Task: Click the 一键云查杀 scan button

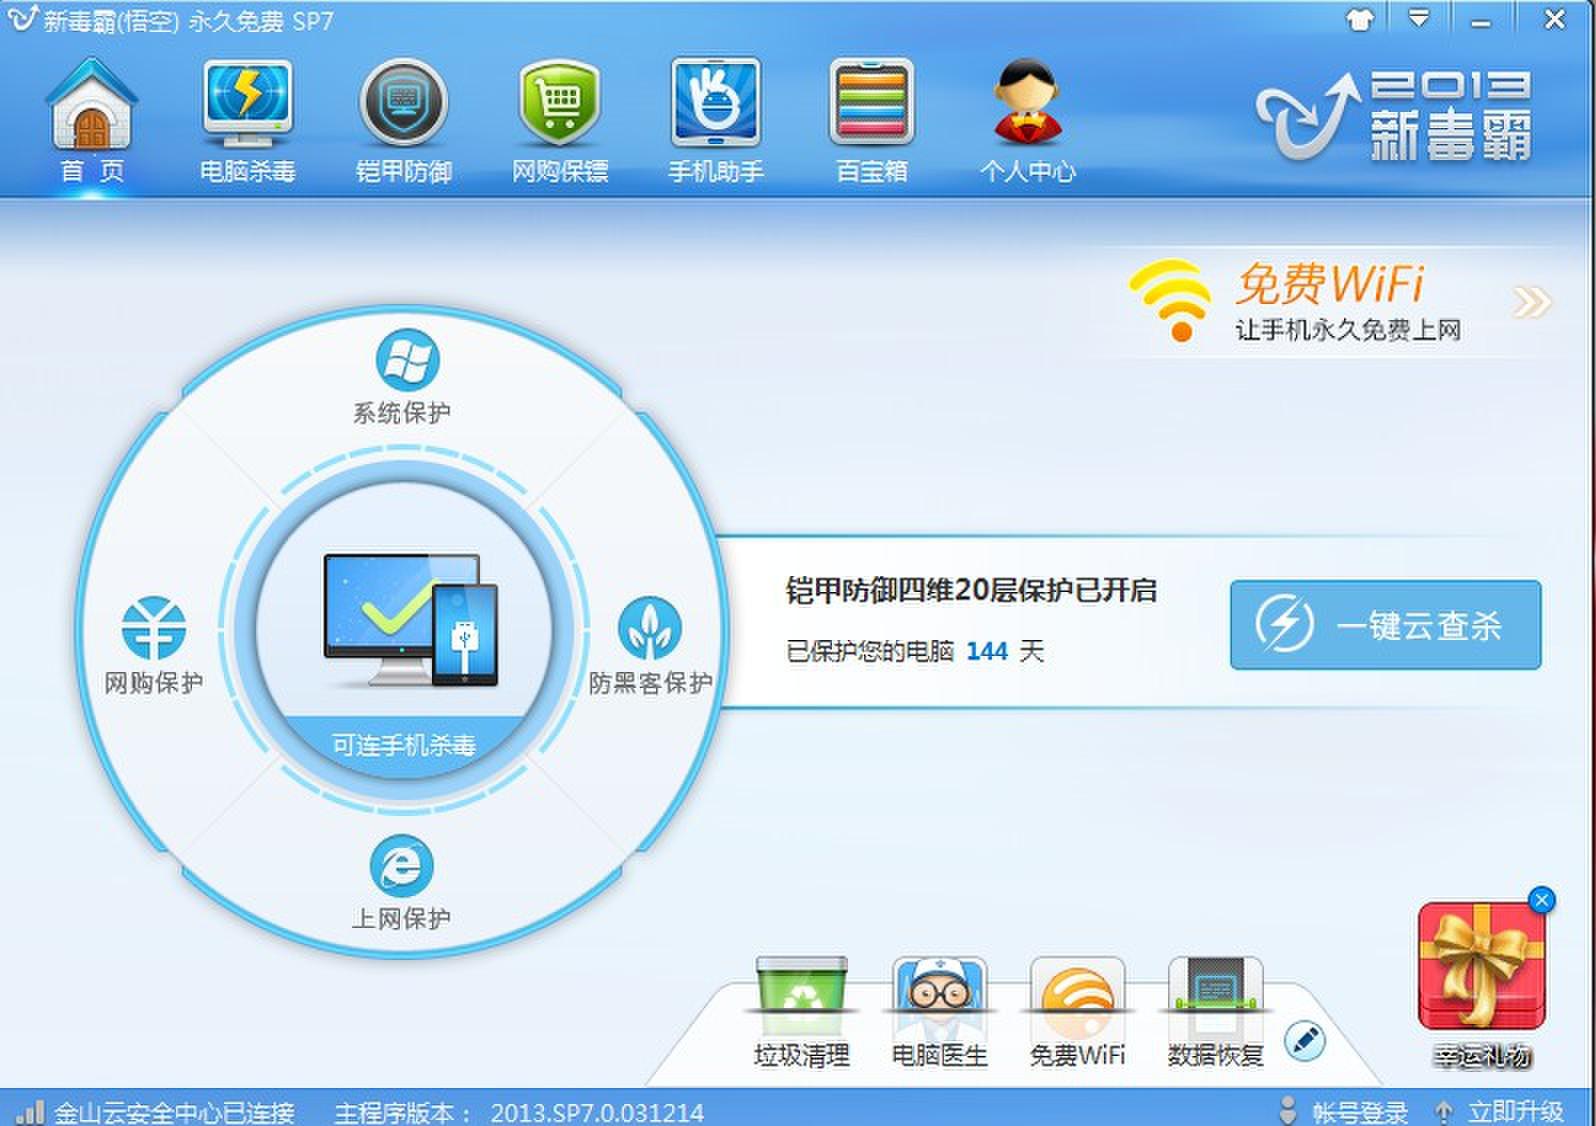Action: coord(1385,625)
